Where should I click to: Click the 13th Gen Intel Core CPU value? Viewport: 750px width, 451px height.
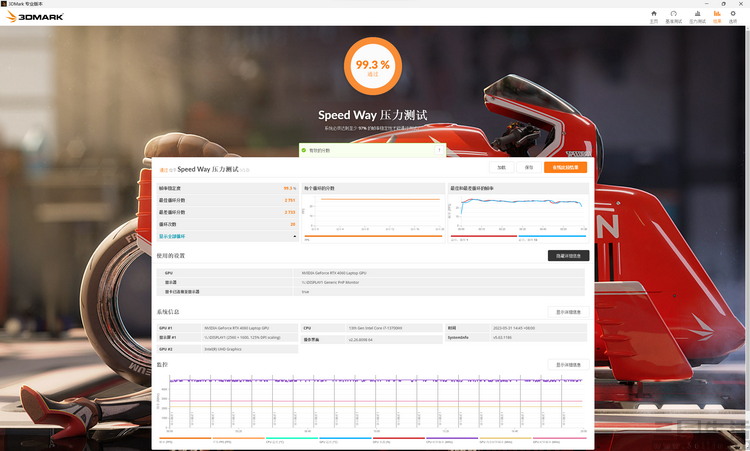(375, 328)
